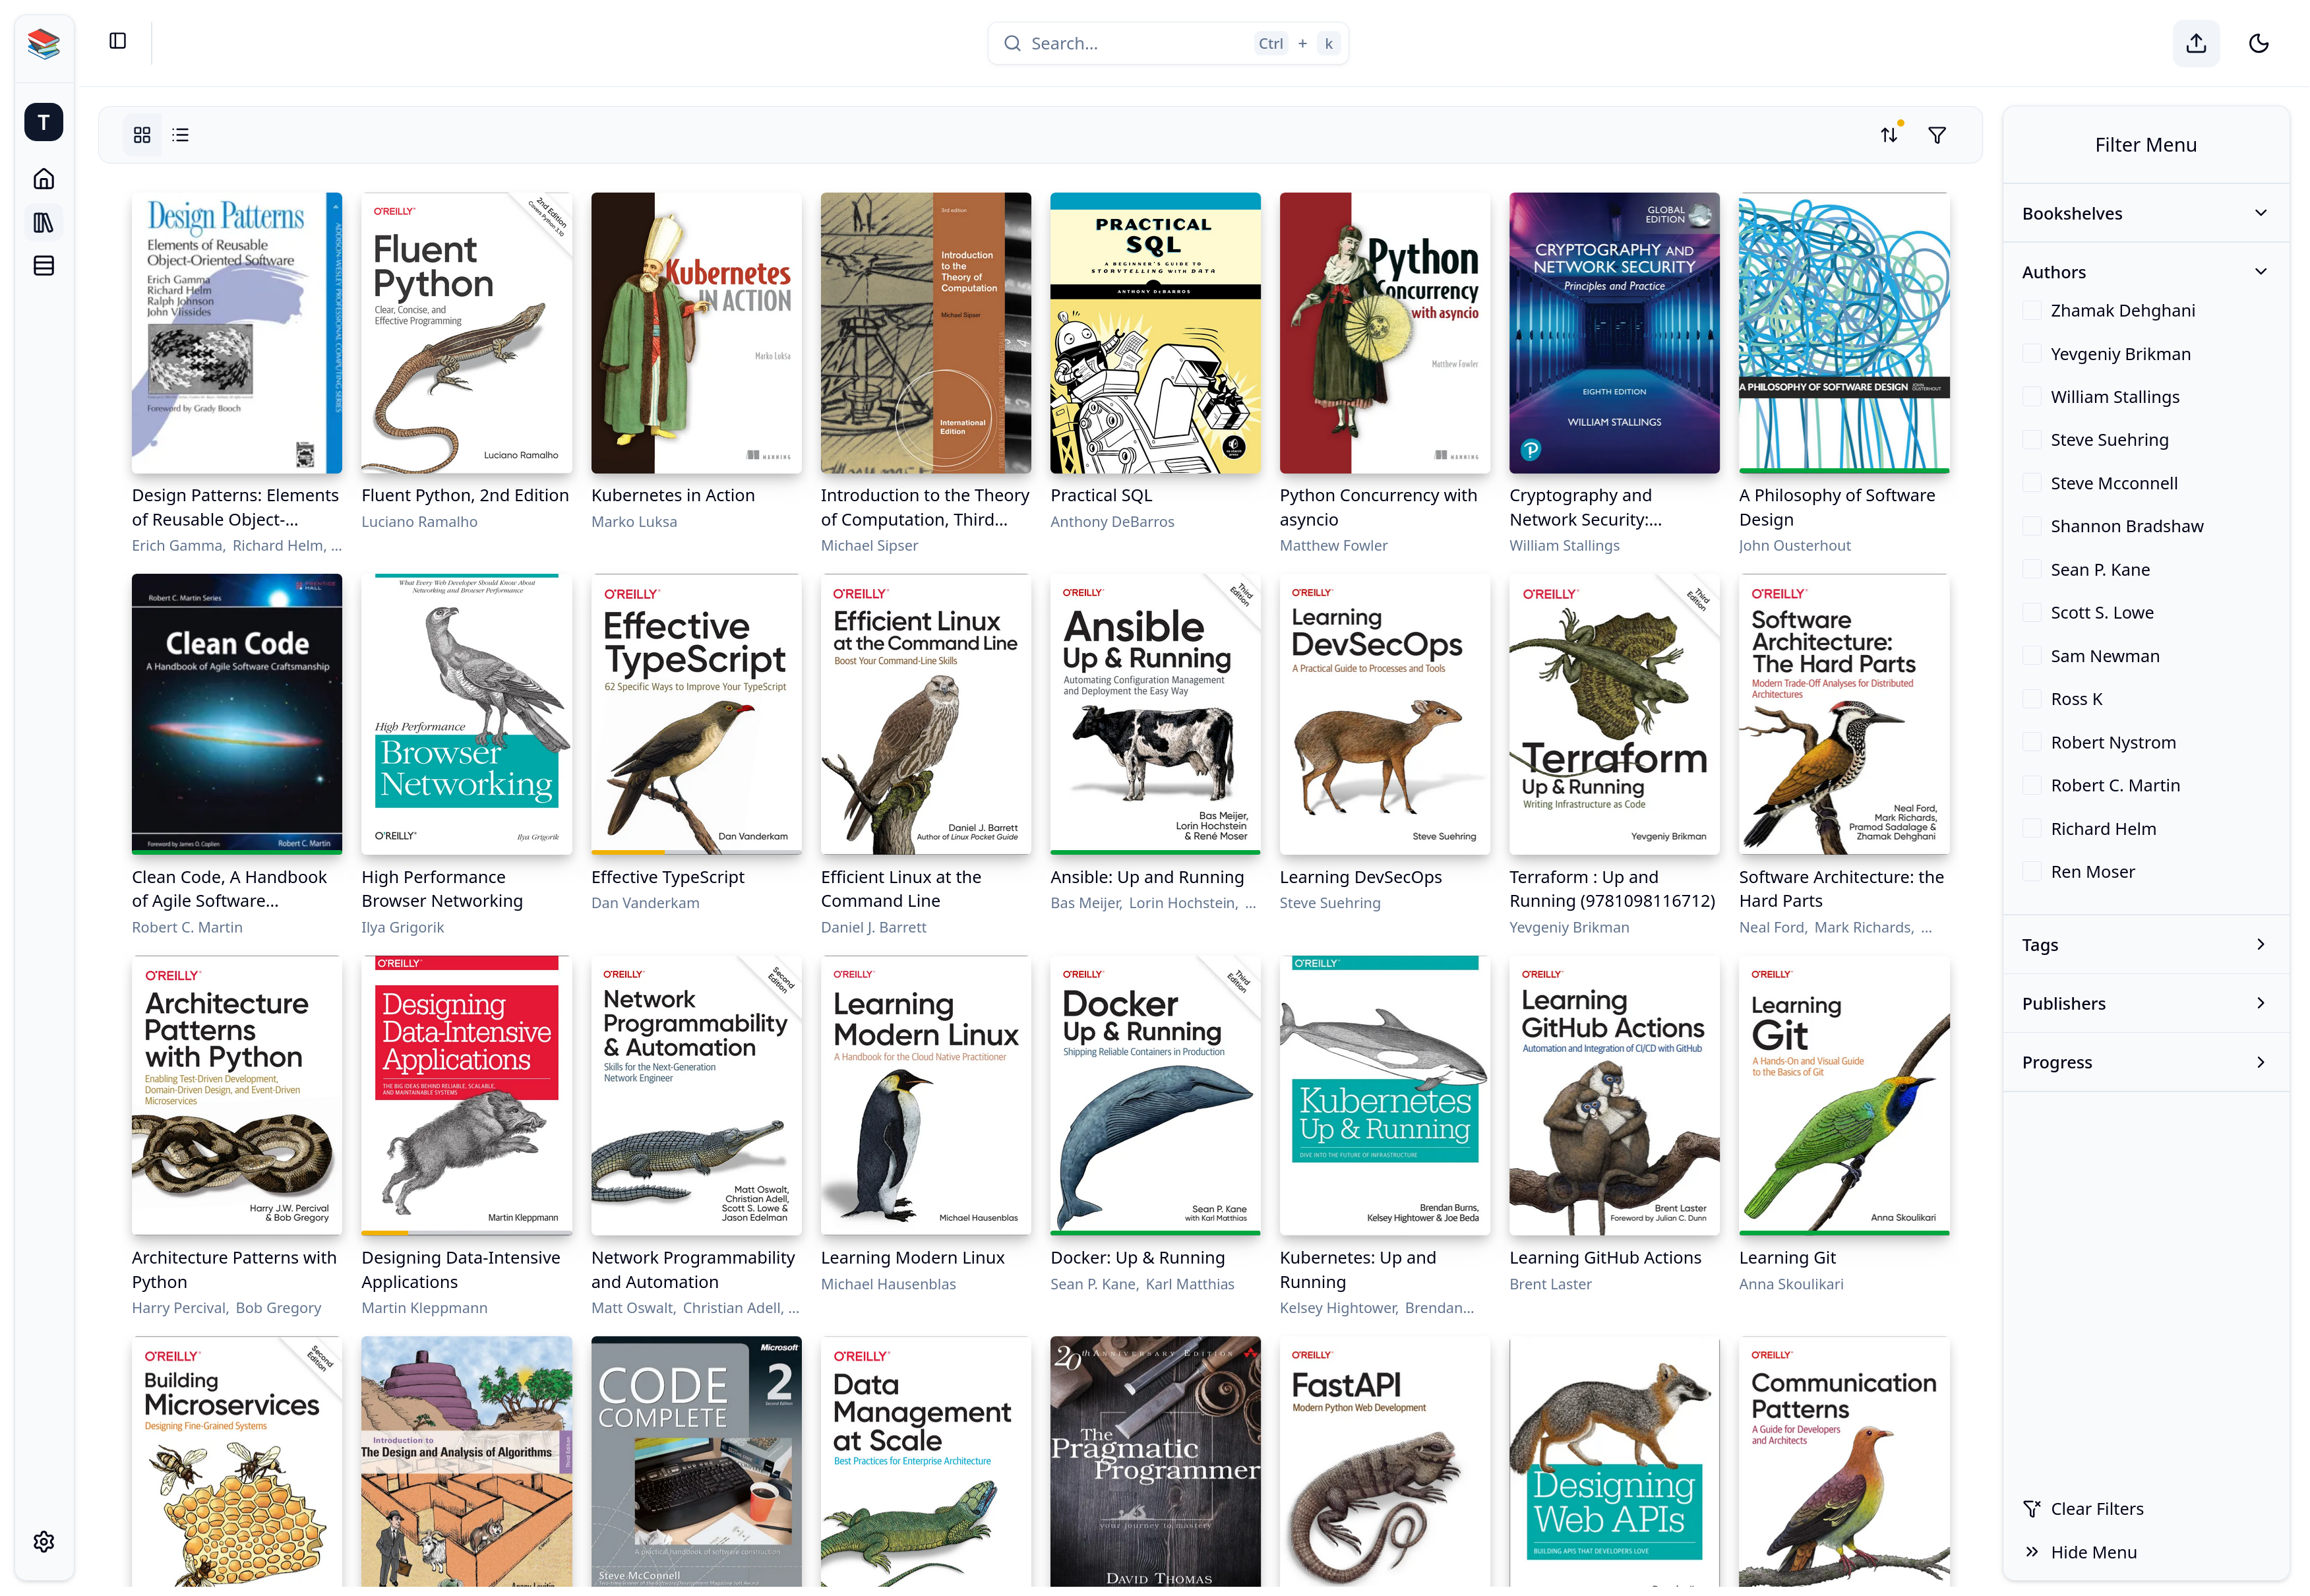Collapse the sidebar with the panel toggle

tap(118, 41)
